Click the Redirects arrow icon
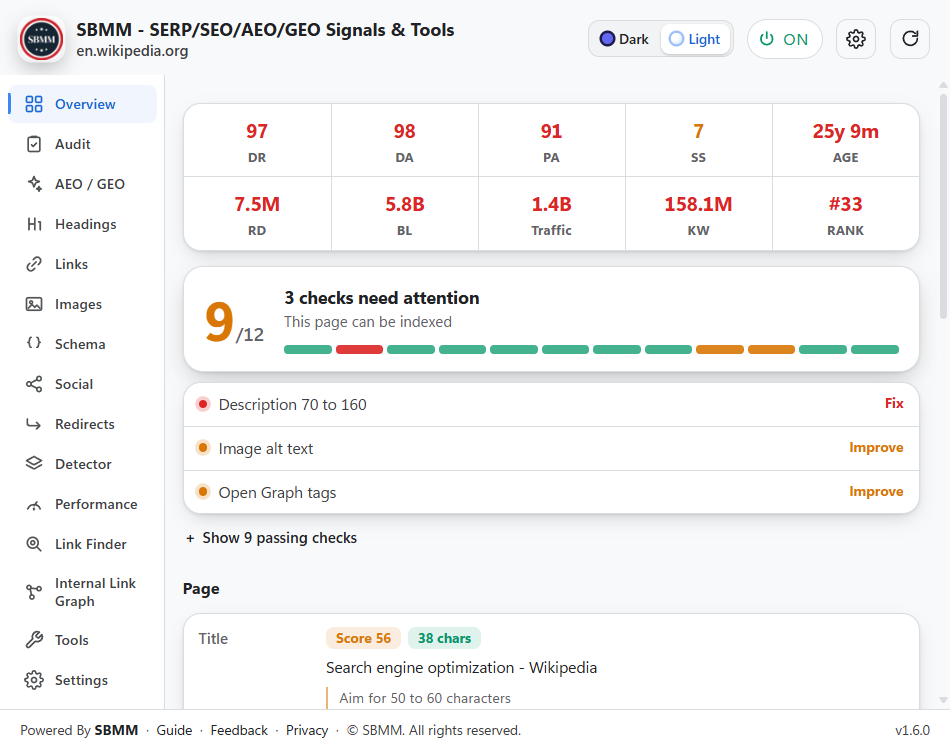This screenshot has height=750, width=950. (34, 424)
